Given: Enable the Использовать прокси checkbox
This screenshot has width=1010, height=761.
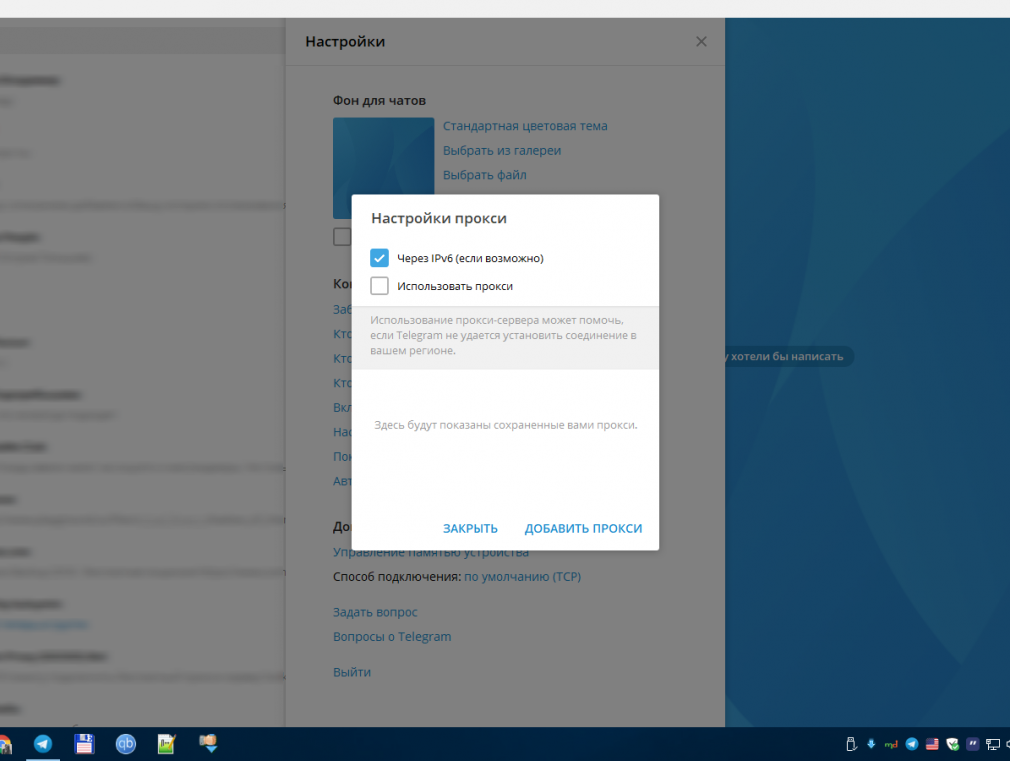Looking at the screenshot, I should pos(379,285).
